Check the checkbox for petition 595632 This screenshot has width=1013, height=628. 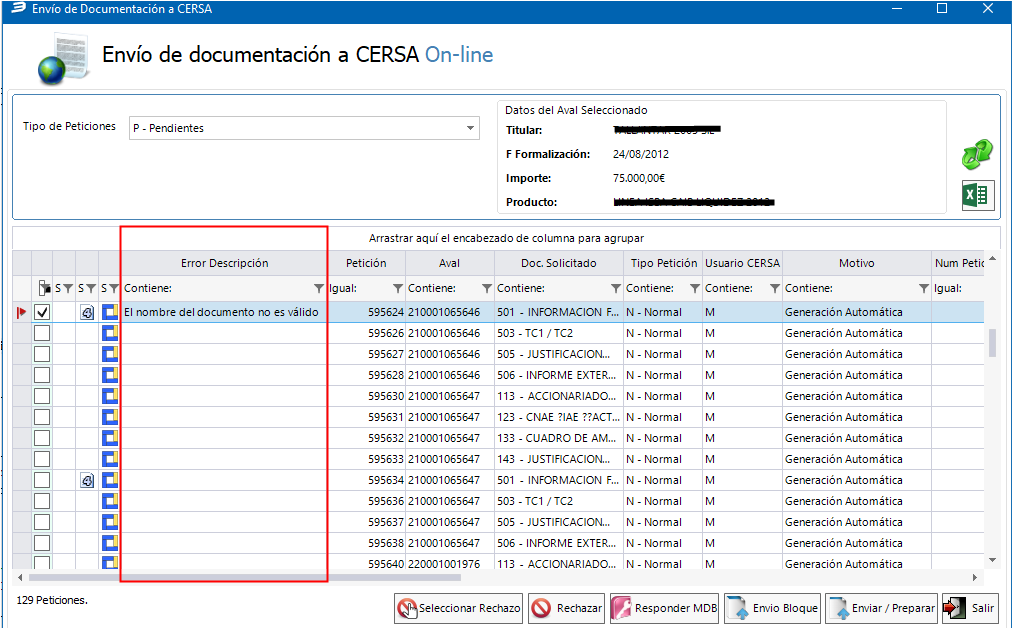click(42, 439)
